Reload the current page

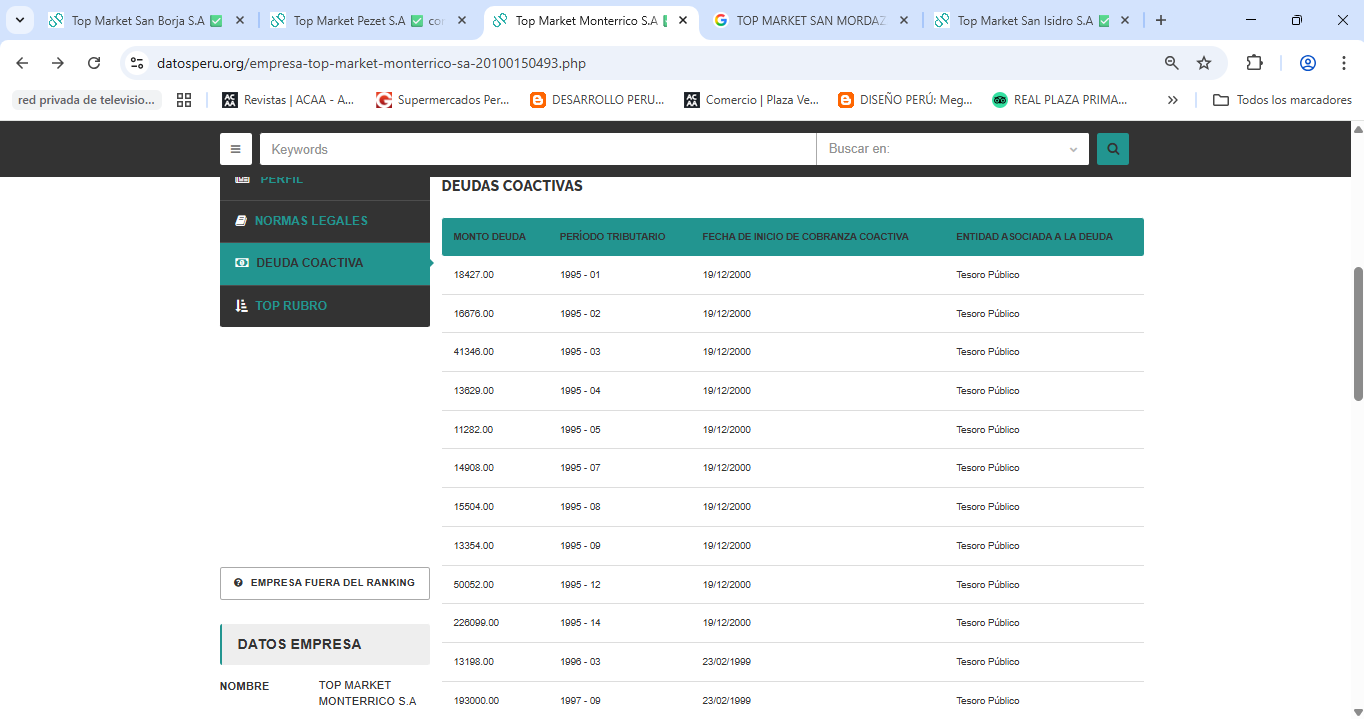tap(94, 63)
